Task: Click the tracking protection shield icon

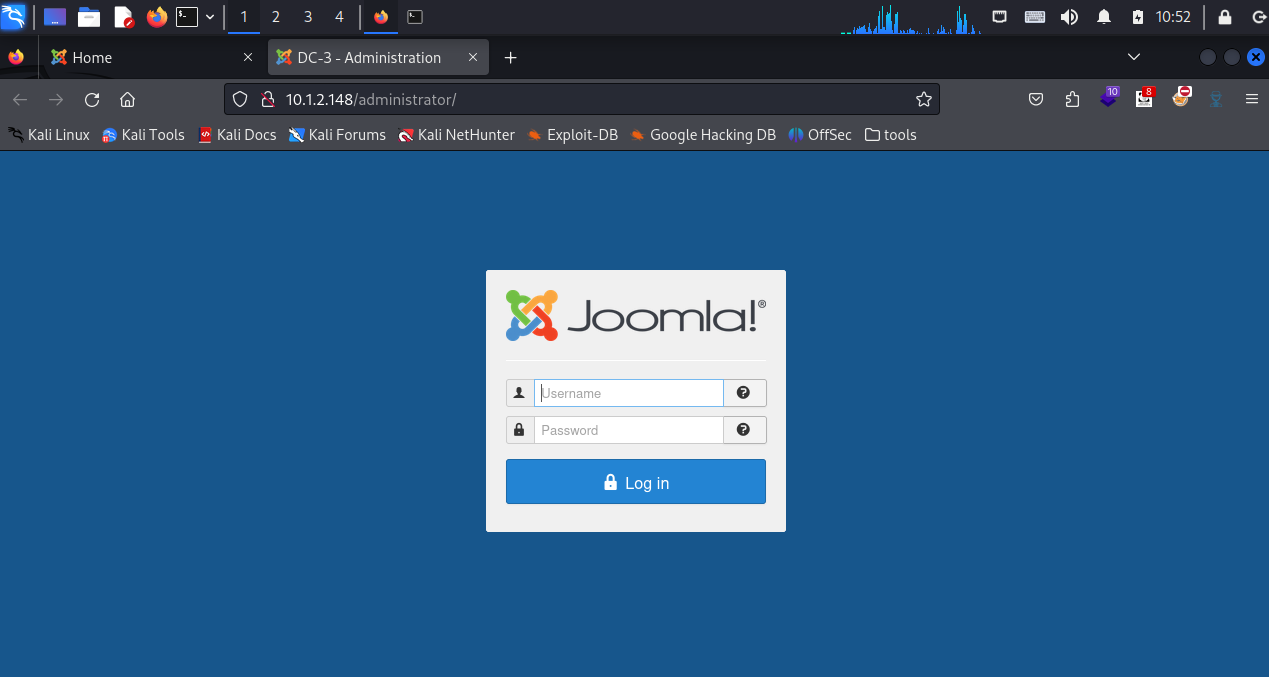Action: pyautogui.click(x=239, y=99)
